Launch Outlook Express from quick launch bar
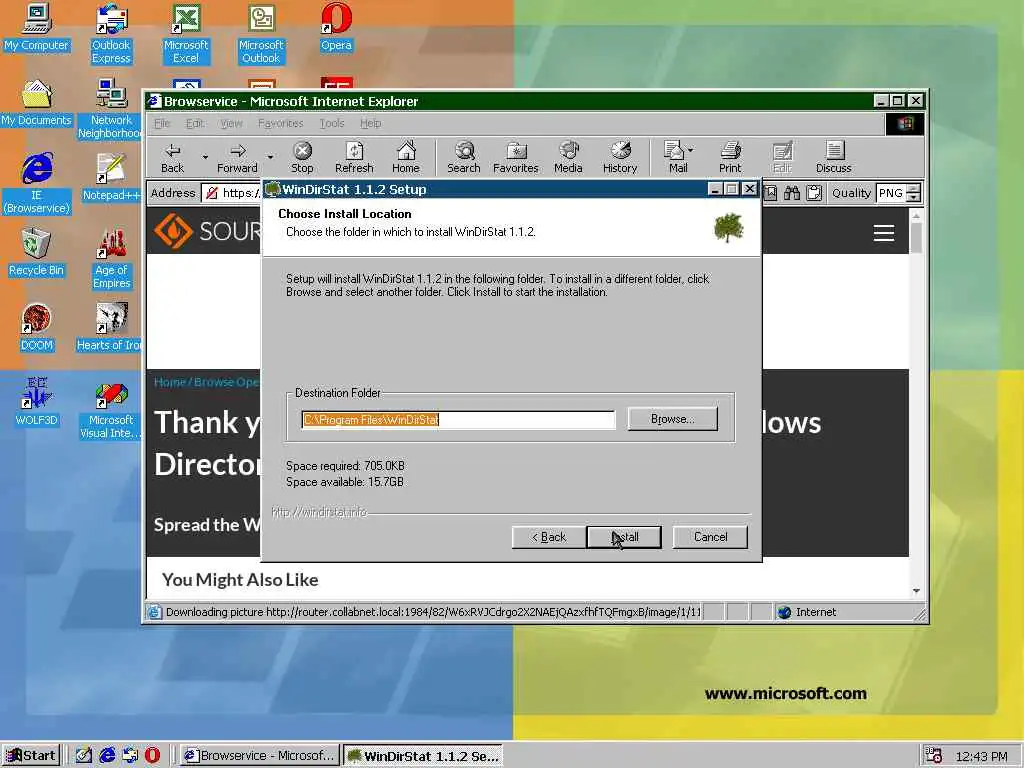This screenshot has width=1024, height=768. [130, 756]
